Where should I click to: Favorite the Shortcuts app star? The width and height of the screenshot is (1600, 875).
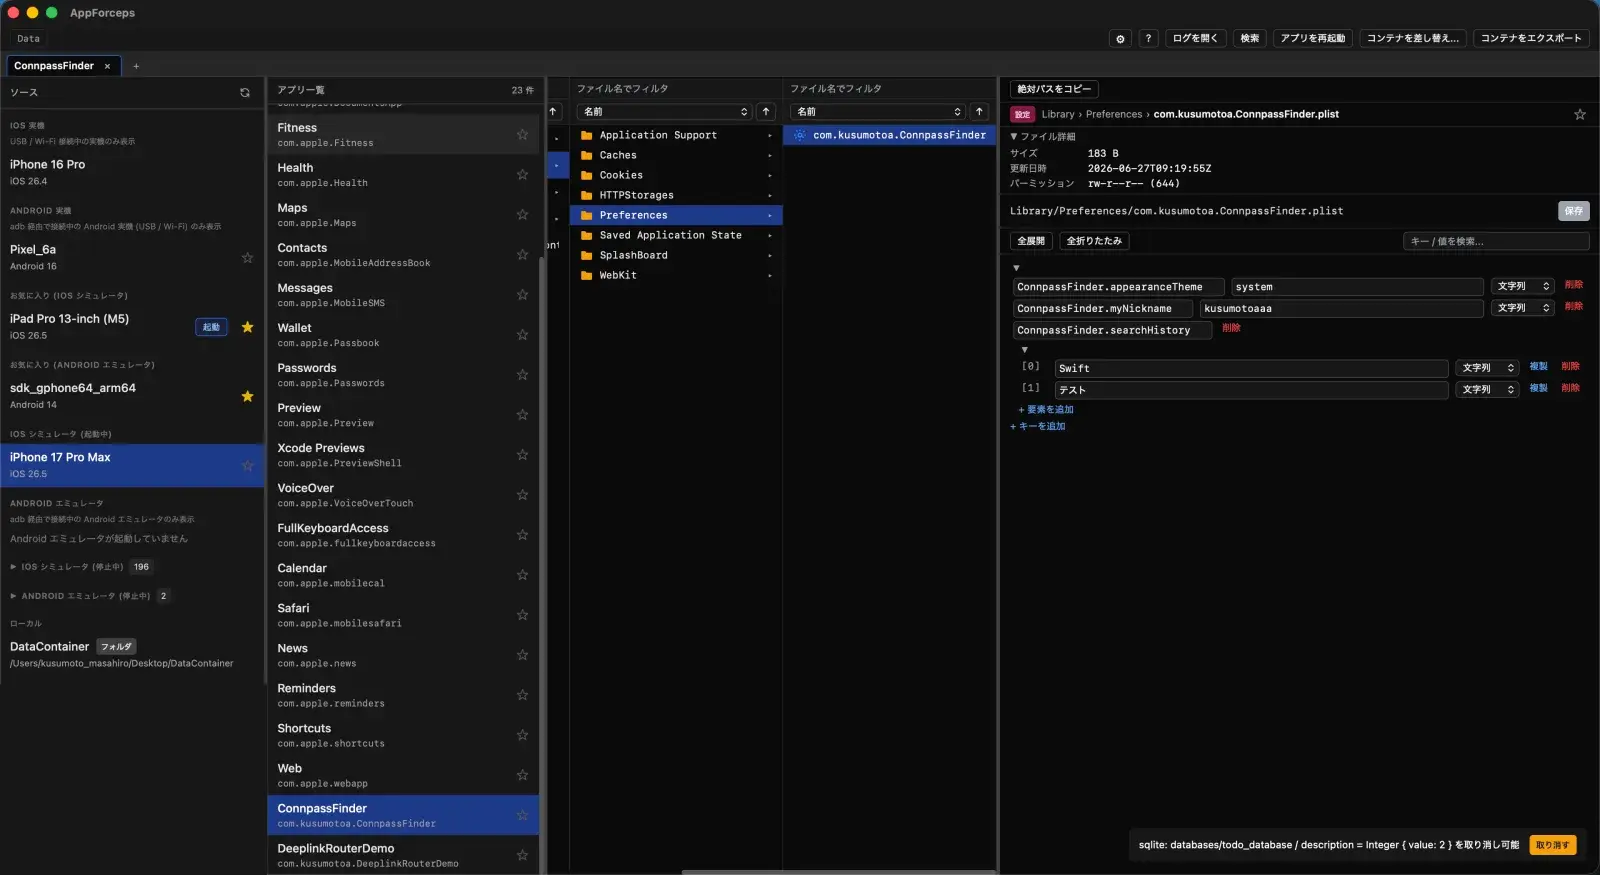[x=522, y=734]
